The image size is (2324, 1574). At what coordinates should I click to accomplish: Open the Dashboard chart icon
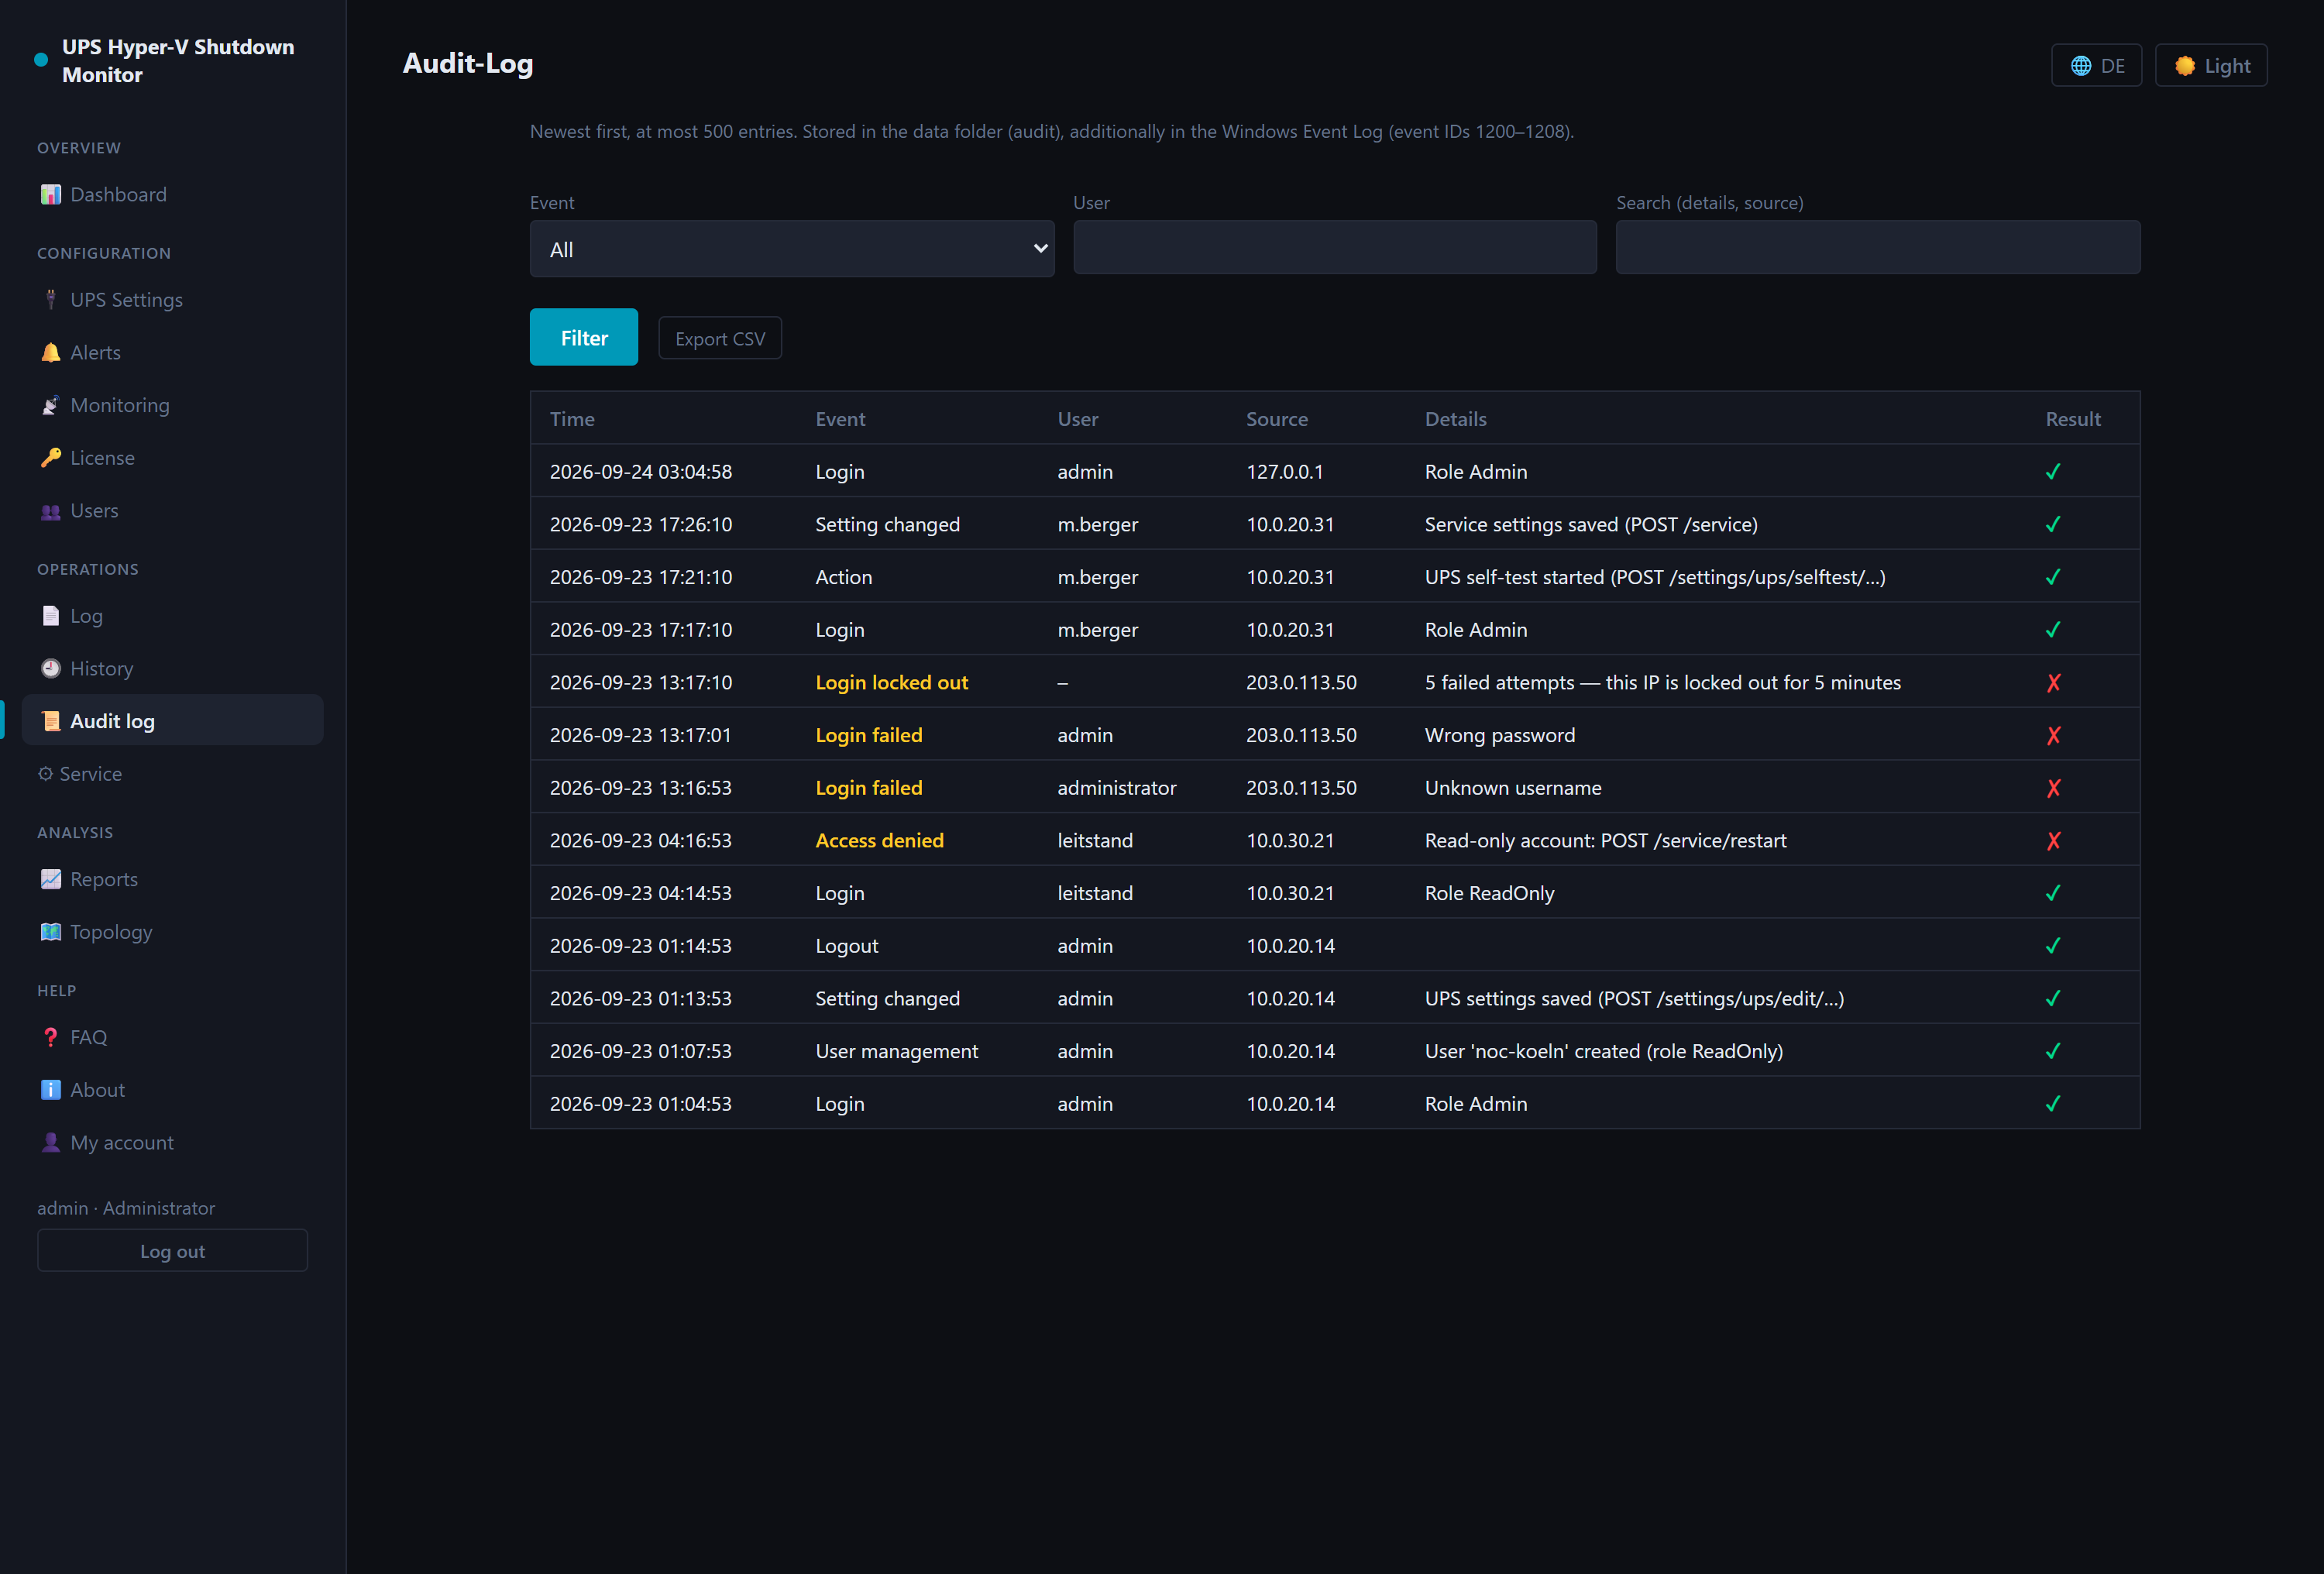click(50, 194)
